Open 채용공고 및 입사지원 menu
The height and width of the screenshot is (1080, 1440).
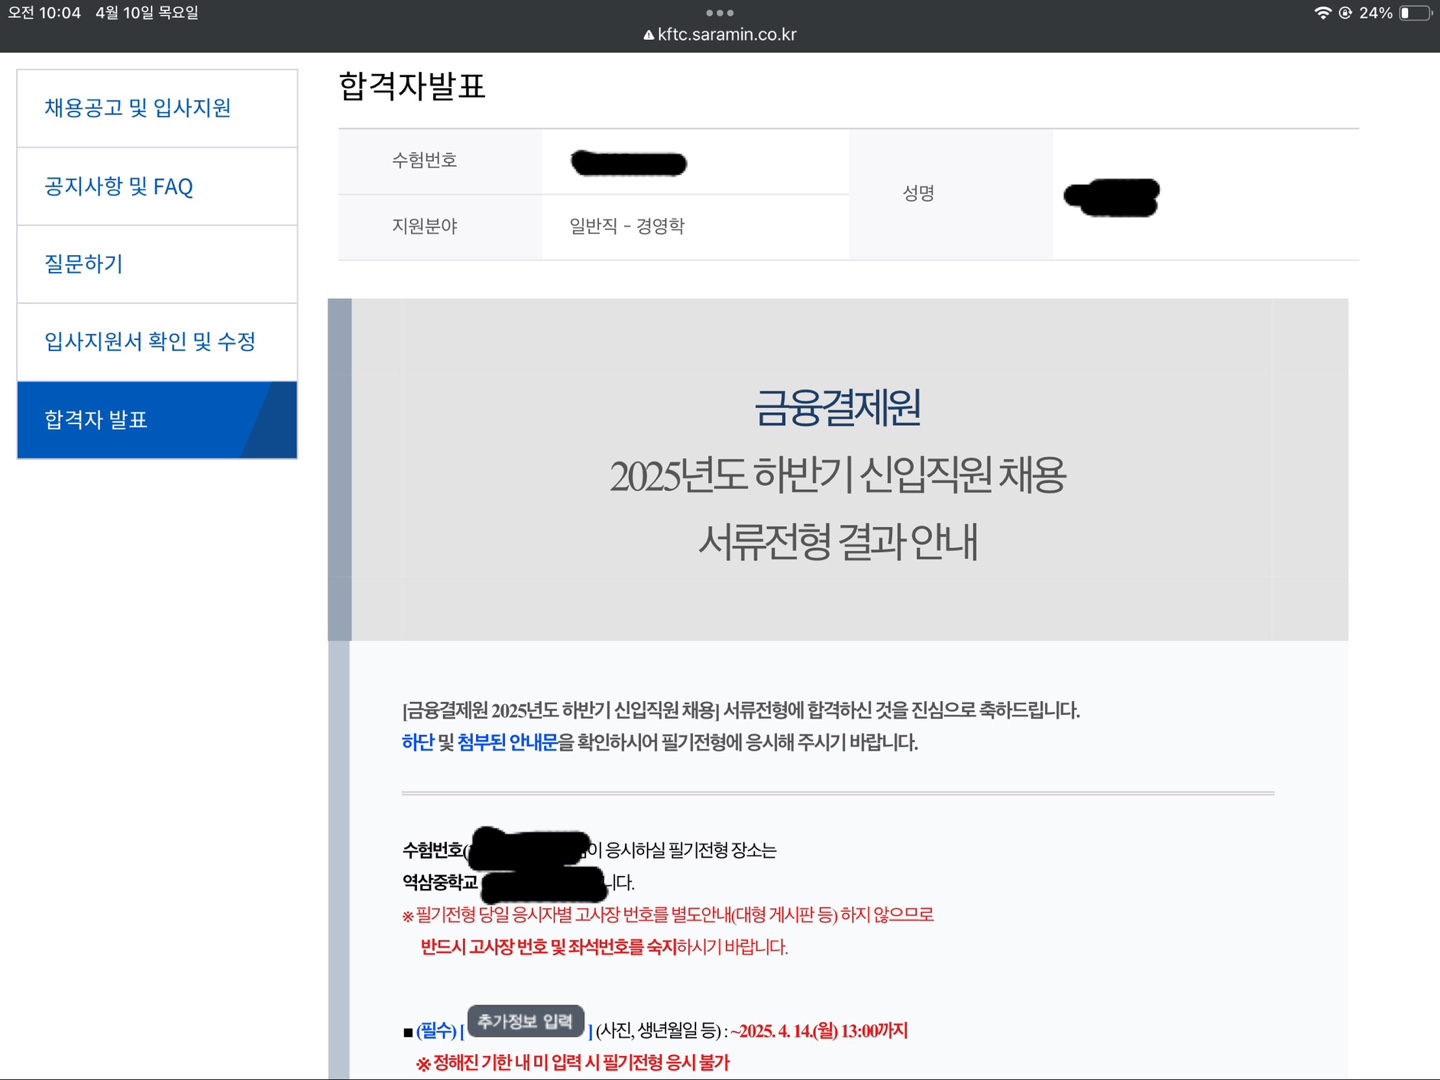138,108
